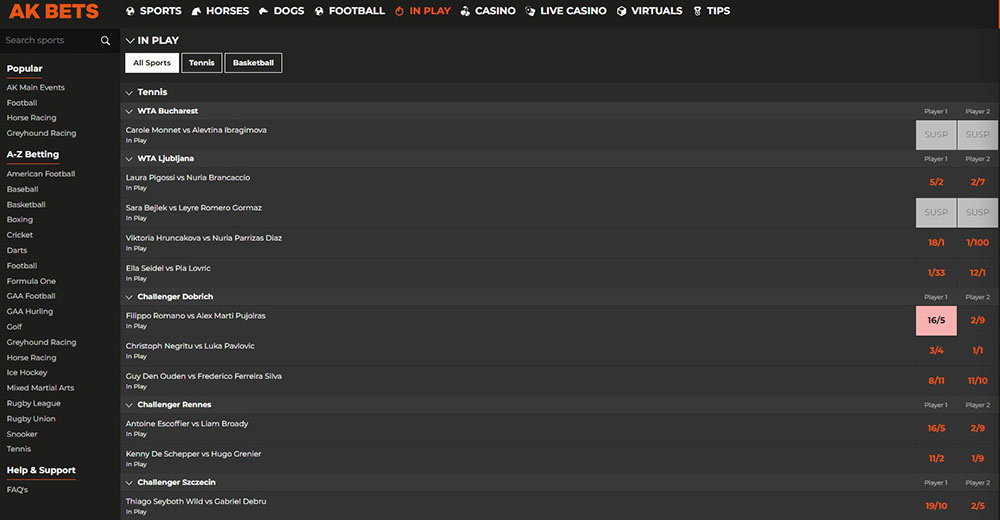
Task: Collapse the Tennis section chevron
Action: point(129,93)
